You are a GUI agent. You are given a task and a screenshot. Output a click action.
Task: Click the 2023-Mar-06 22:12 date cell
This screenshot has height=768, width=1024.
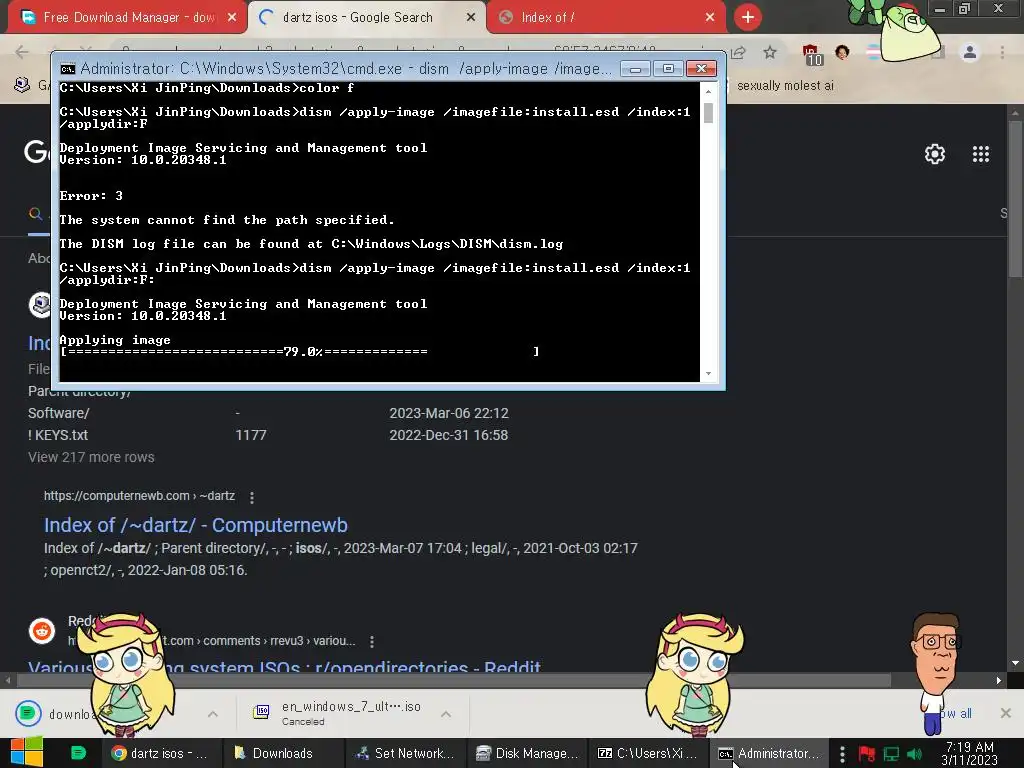[449, 413]
